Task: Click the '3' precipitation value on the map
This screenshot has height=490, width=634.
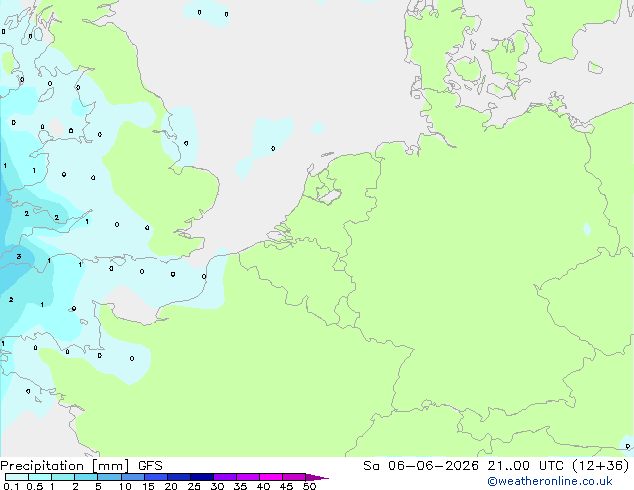Action: [x=19, y=256]
